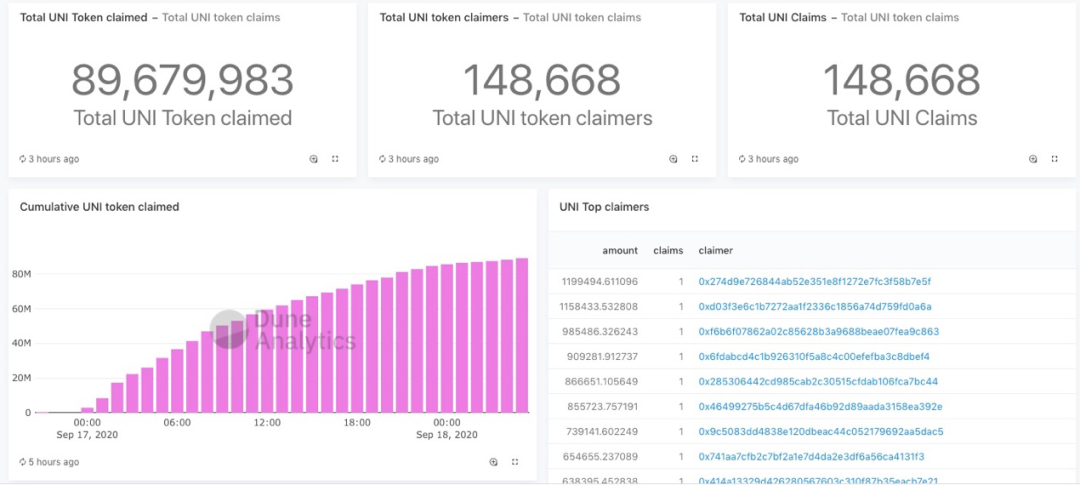Click refresh icon beside '5 hours ago'

(x=23, y=462)
